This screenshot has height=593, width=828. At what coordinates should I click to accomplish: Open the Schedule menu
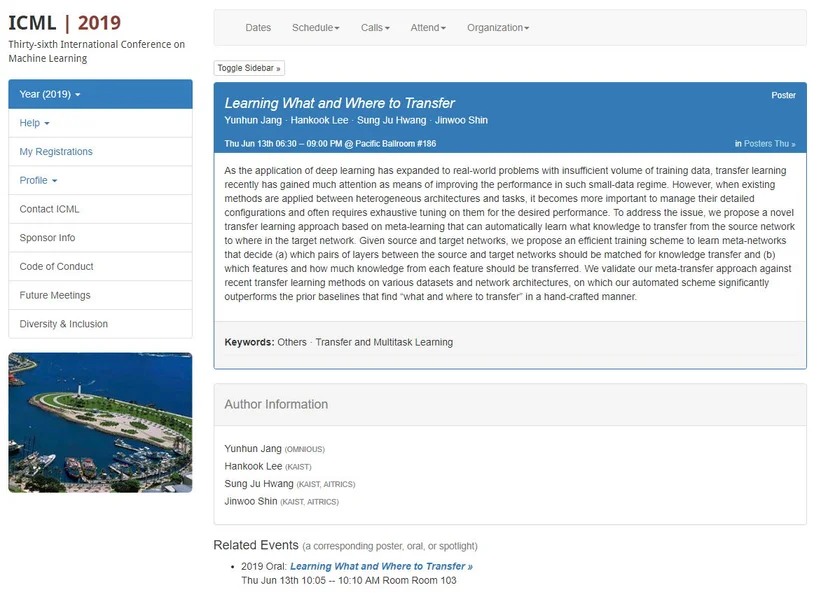(x=315, y=27)
